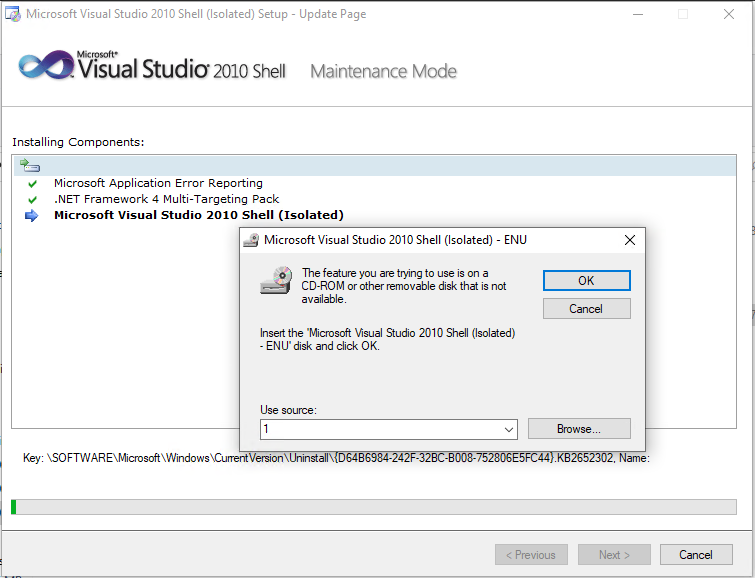The height and width of the screenshot is (578, 755).
Task: Click the installer icon in dialog title bar
Action: tap(251, 240)
